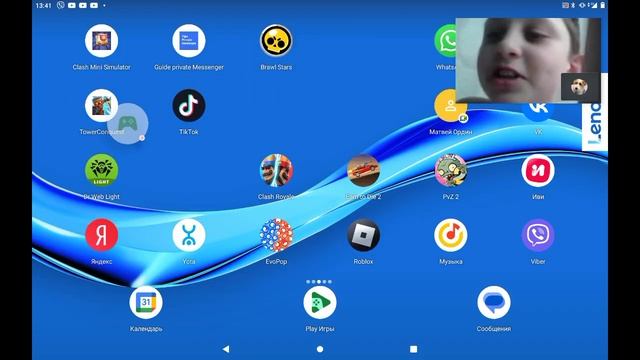Tap the Viber status bar notification icon
Viewport: 640px width, 360px height.
60,5
